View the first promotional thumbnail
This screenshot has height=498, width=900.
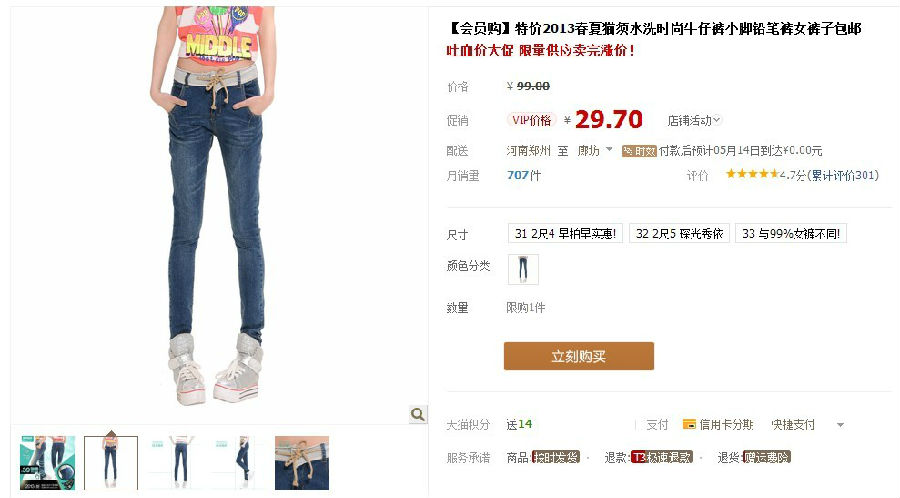coord(47,463)
